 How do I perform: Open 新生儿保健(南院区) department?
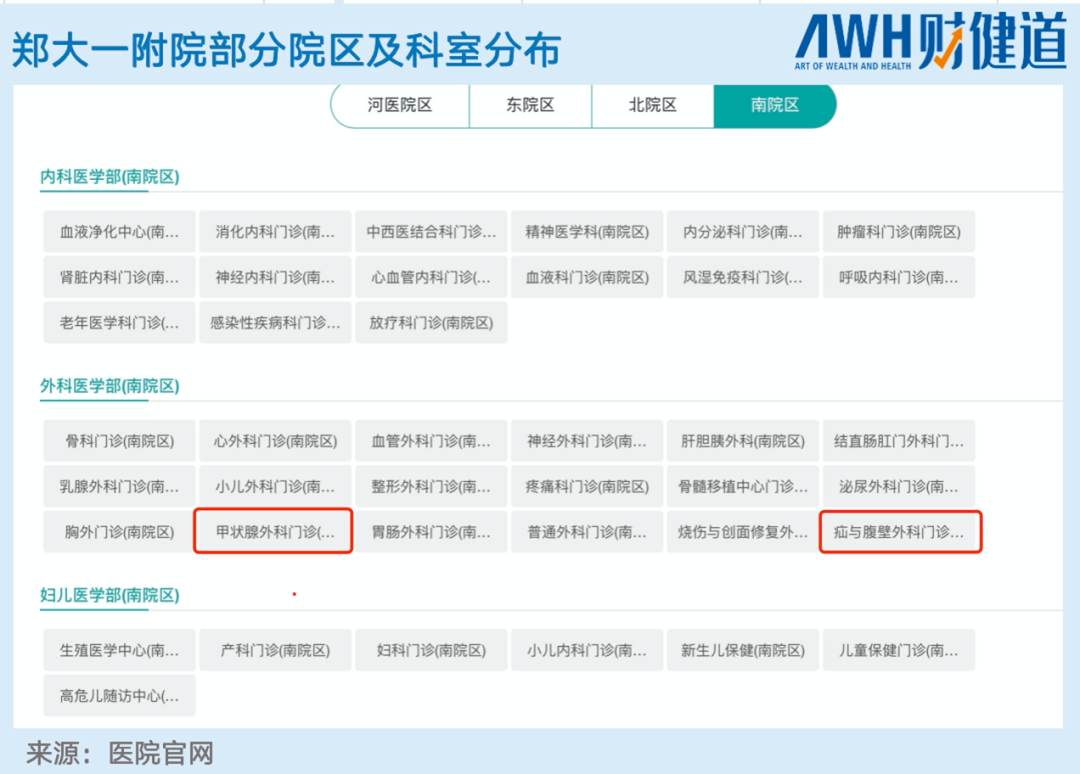click(742, 651)
